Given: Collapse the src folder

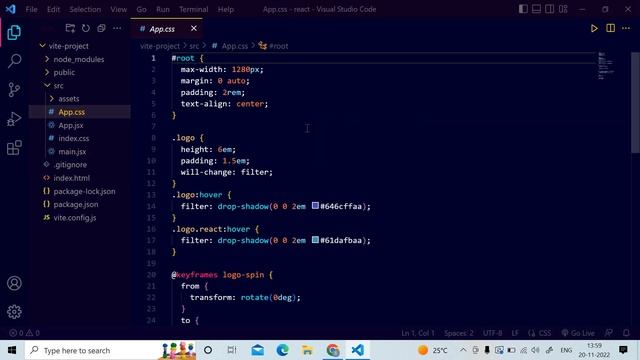Looking at the screenshot, I should click(58, 86).
